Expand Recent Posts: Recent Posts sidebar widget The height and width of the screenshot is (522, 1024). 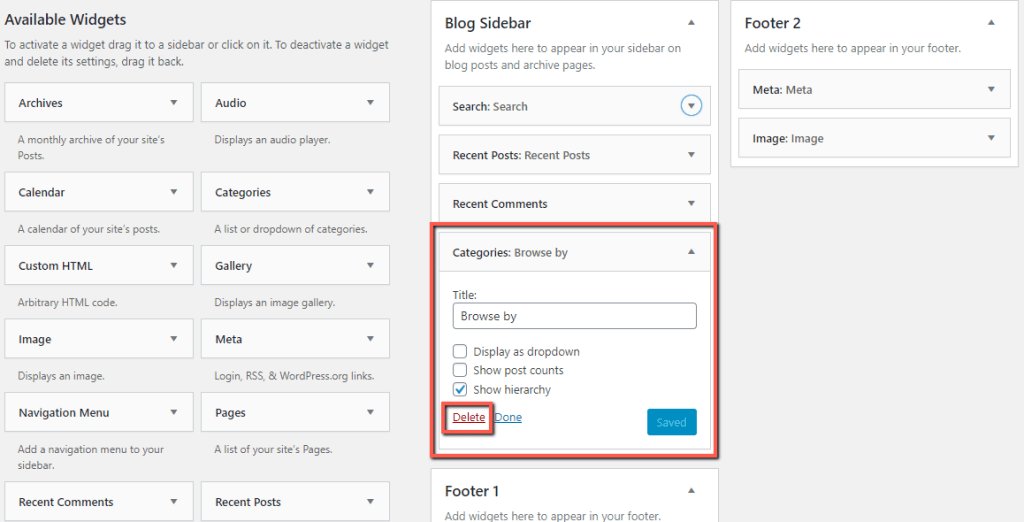point(691,155)
